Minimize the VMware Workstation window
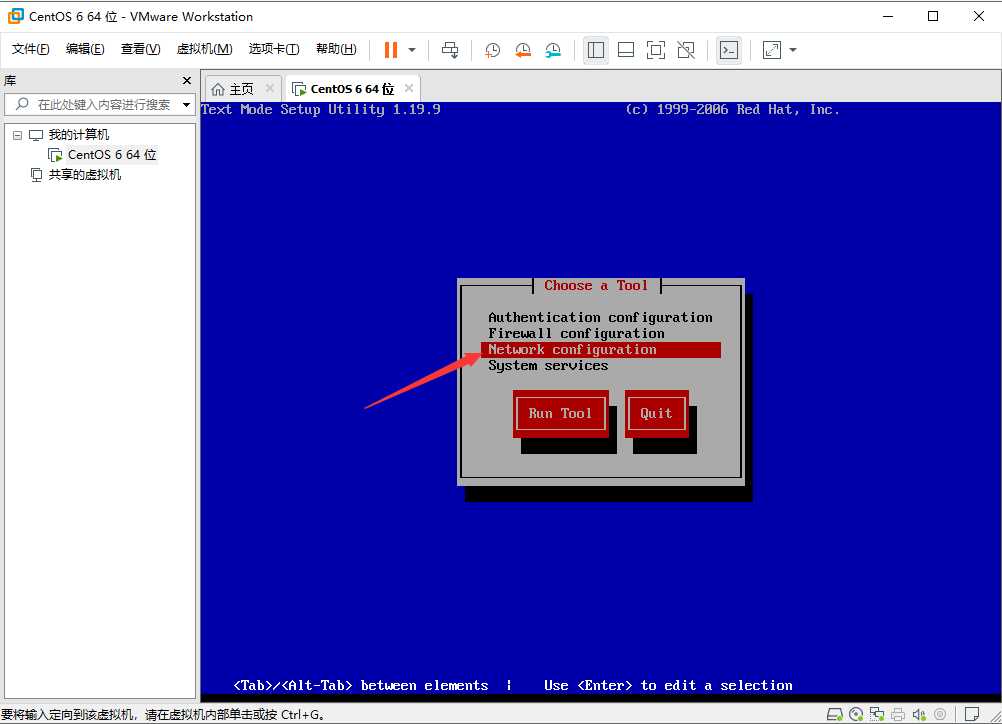1002x724 pixels. click(888, 16)
